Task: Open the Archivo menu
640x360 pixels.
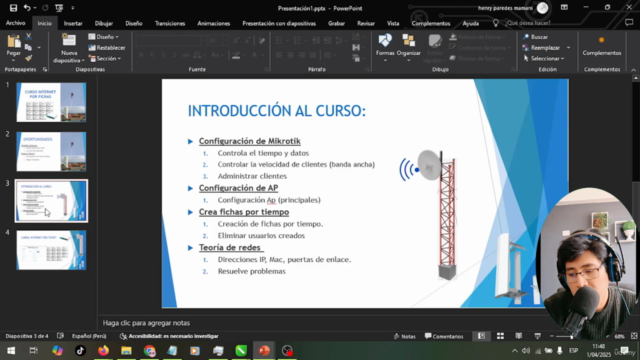Action: click(16, 23)
